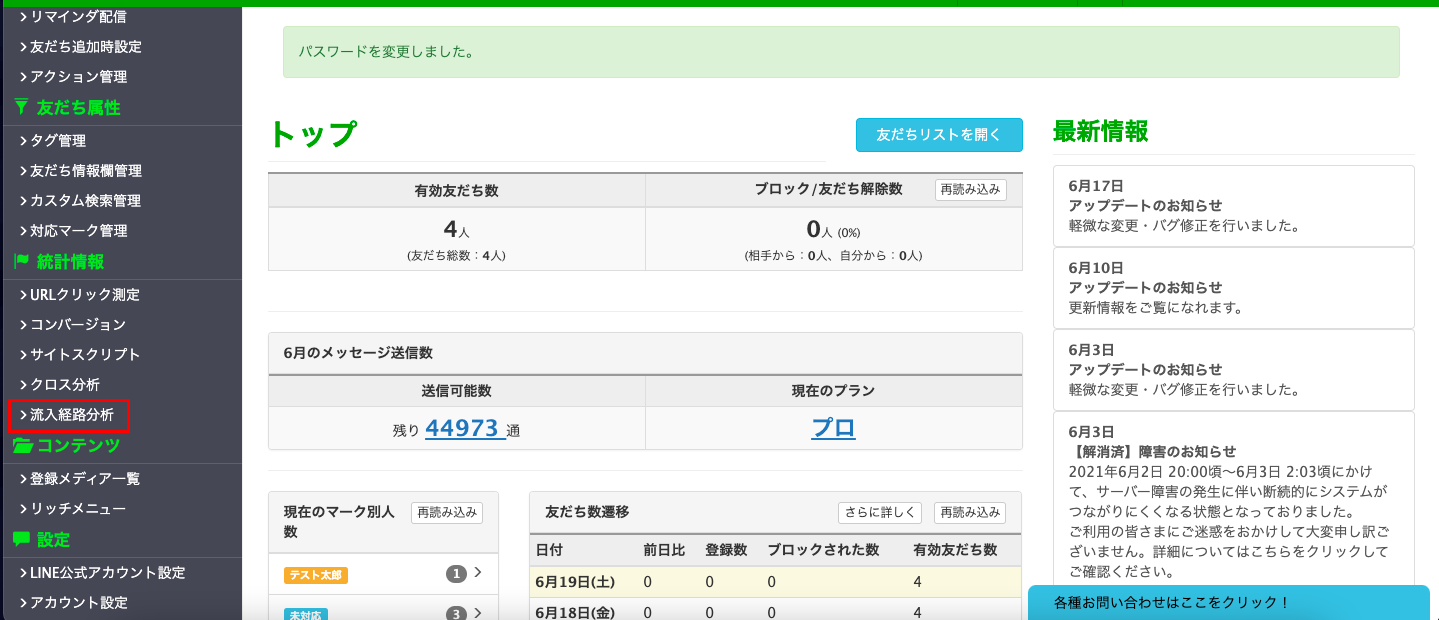
Task: Reload the 現在のマーク別人数 panel
Action: click(446, 513)
